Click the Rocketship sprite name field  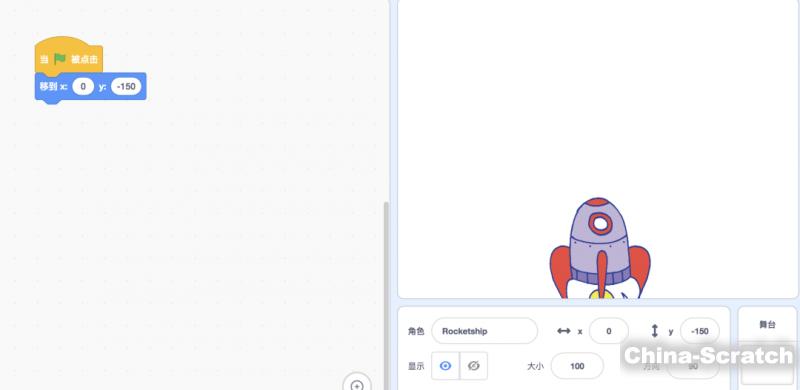(485, 331)
